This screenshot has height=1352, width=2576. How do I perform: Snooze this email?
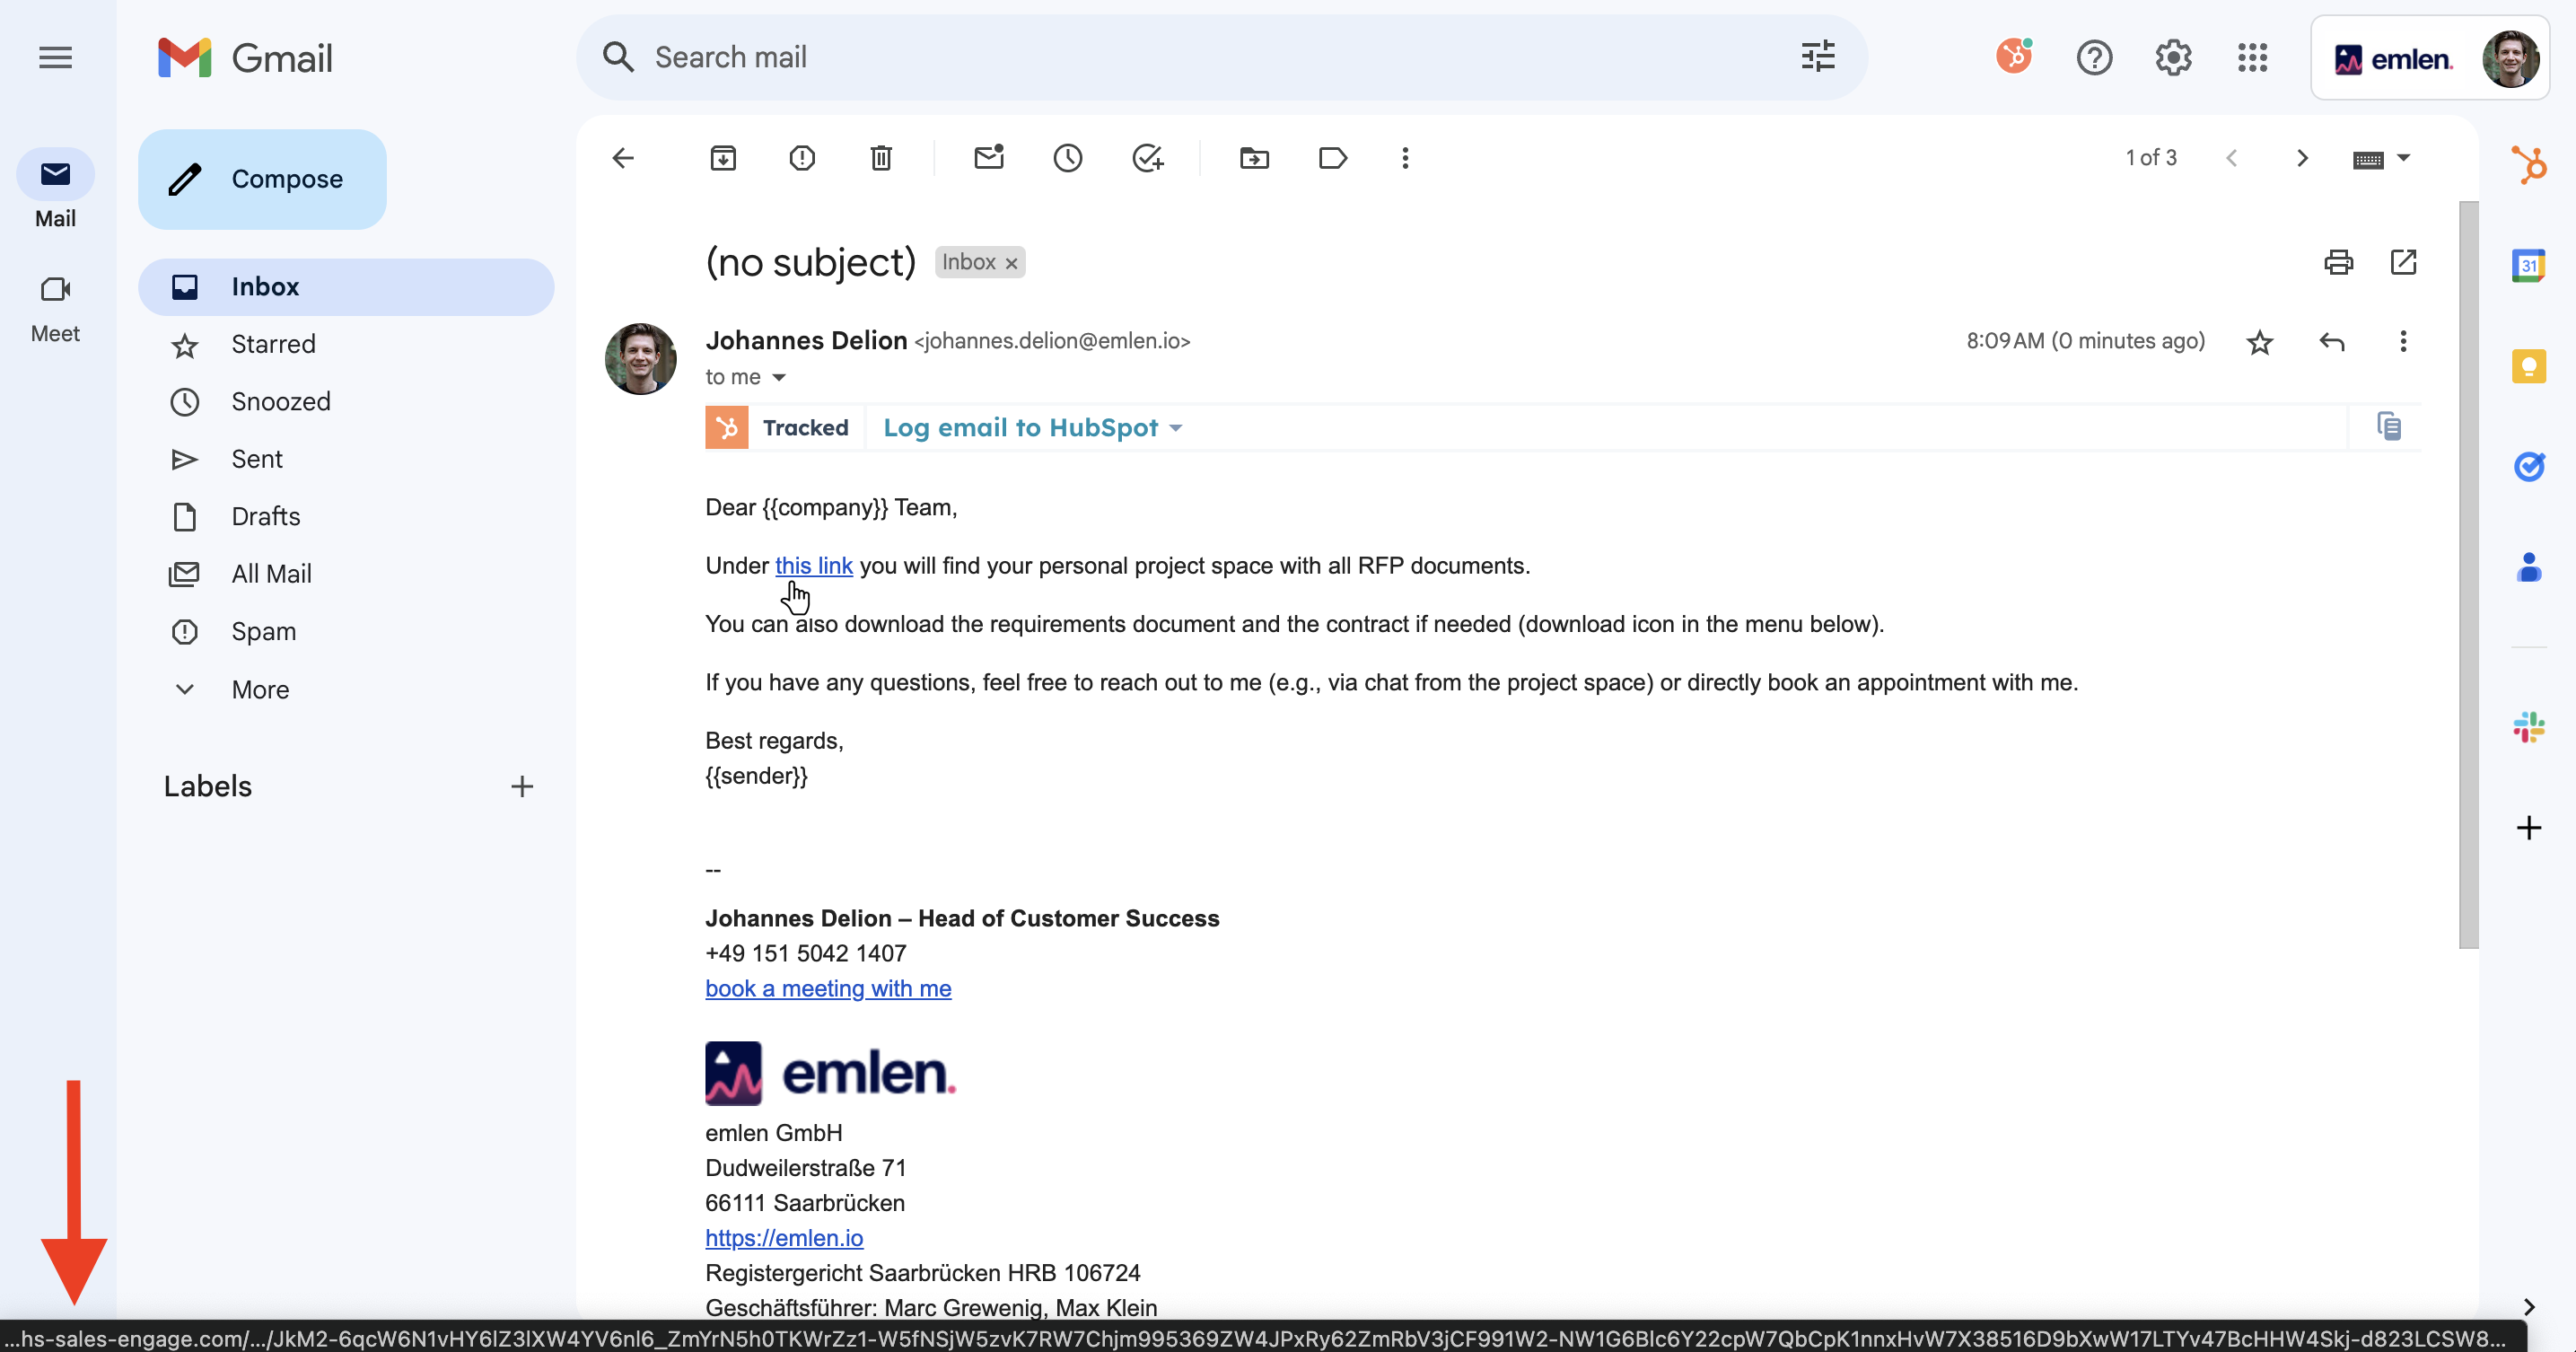(x=1068, y=158)
